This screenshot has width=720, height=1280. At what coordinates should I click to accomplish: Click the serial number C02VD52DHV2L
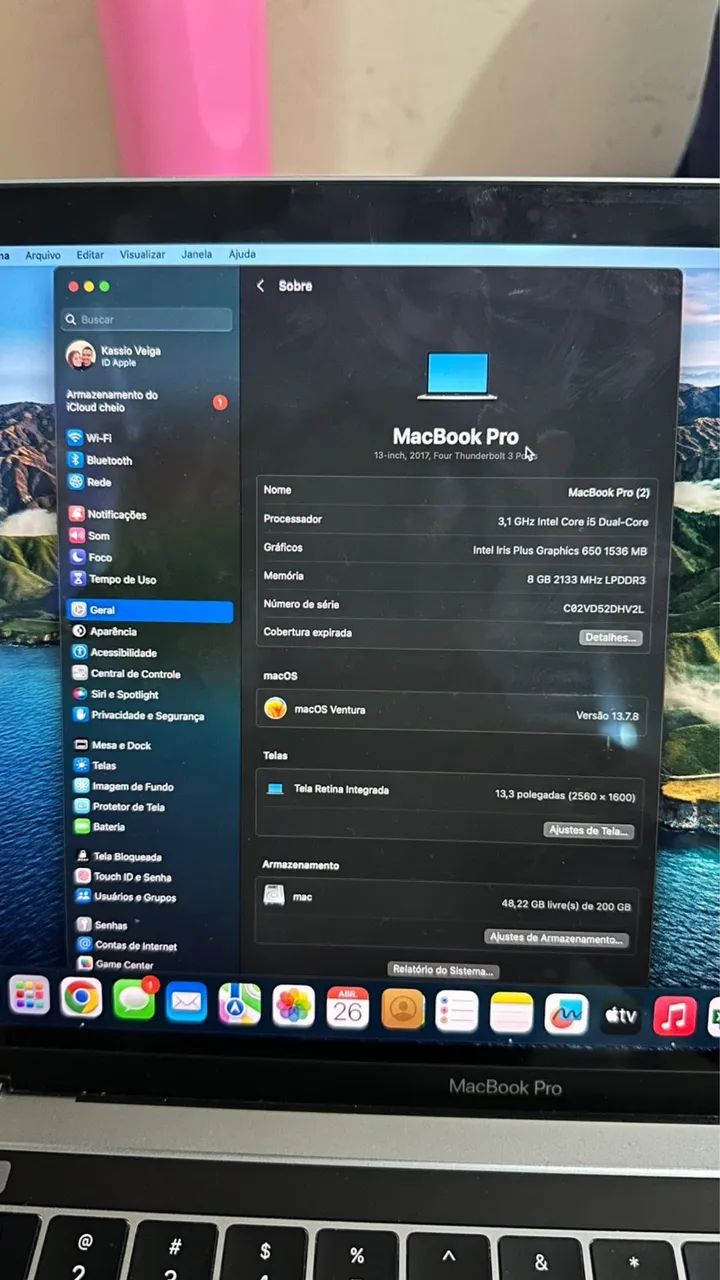pyautogui.click(x=604, y=608)
